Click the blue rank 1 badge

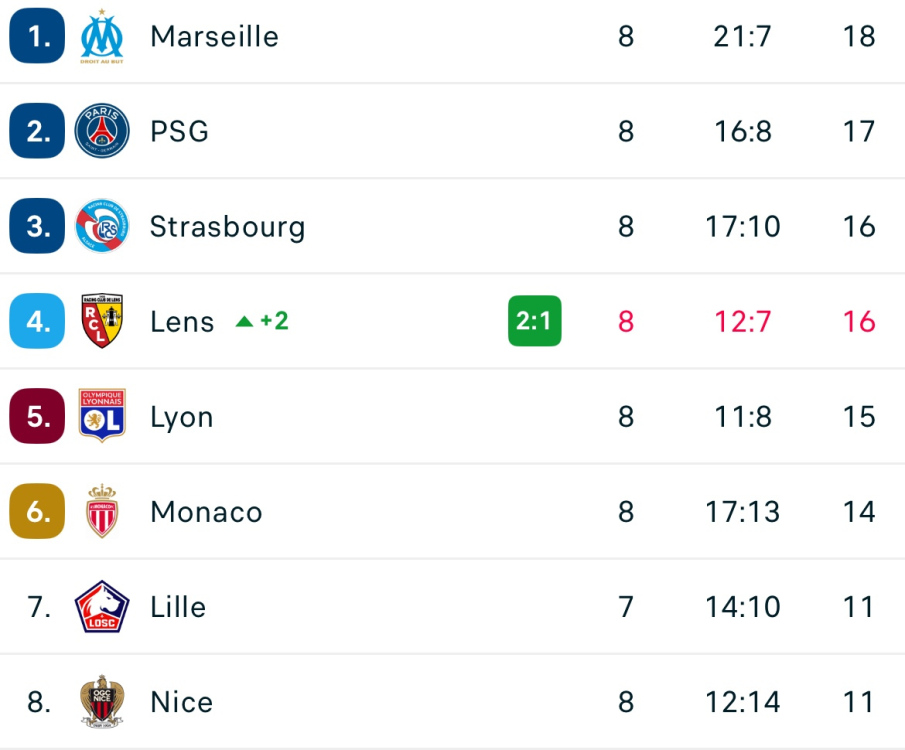pyautogui.click(x=38, y=37)
